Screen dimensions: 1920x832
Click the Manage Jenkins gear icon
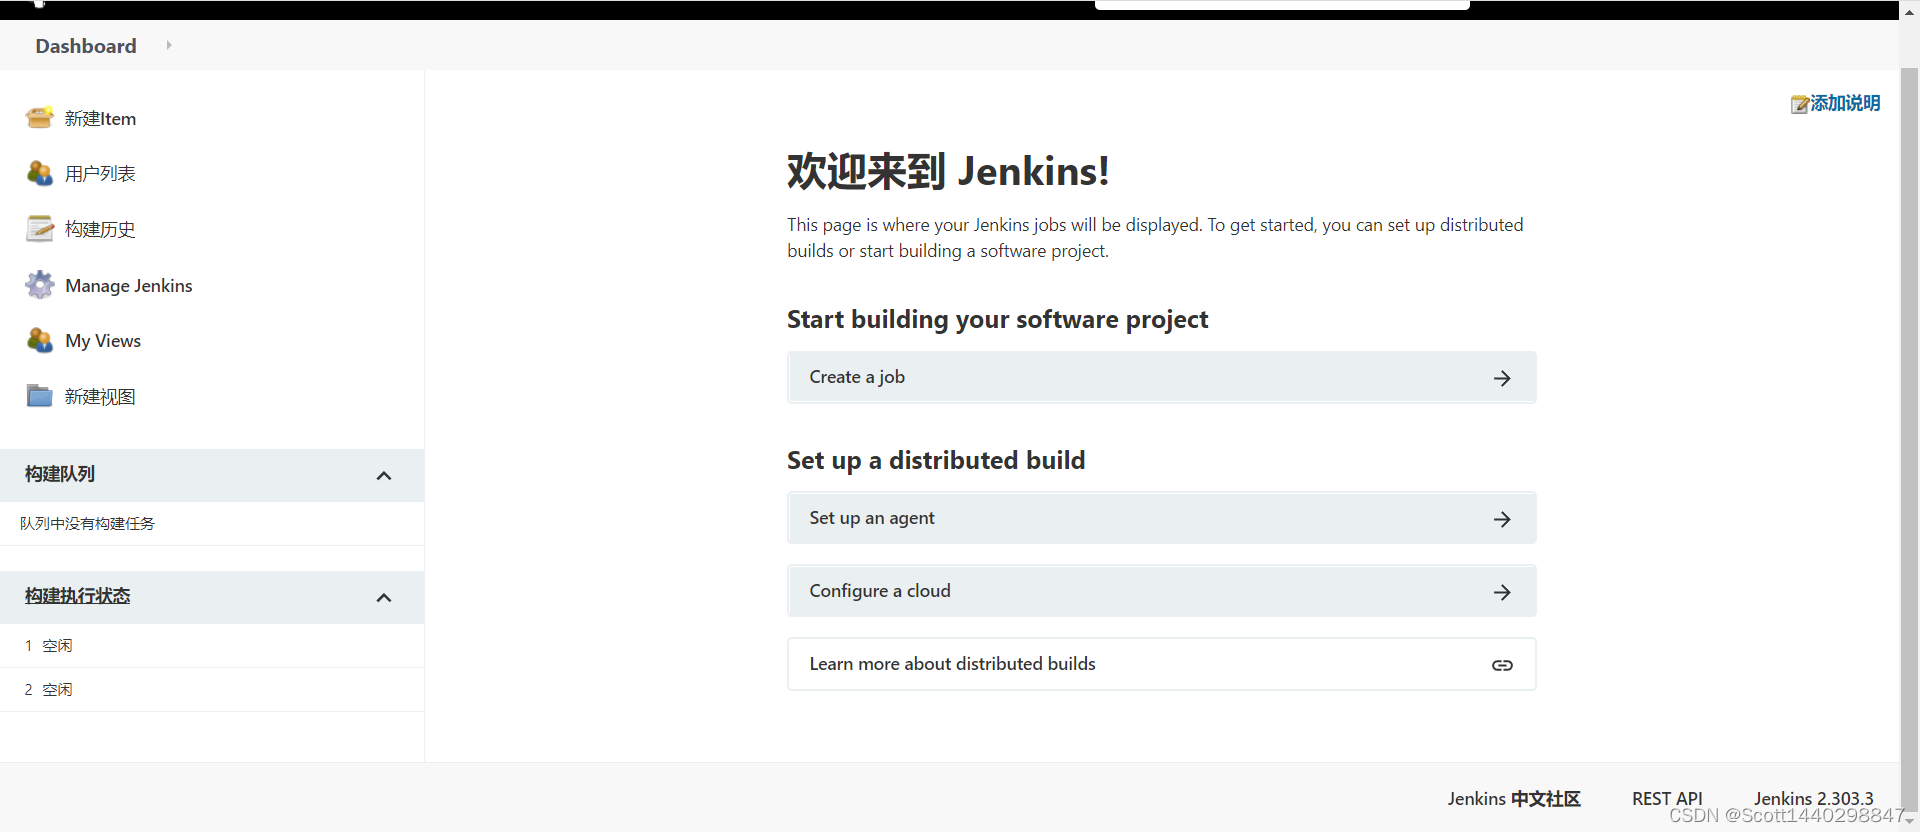(x=40, y=285)
